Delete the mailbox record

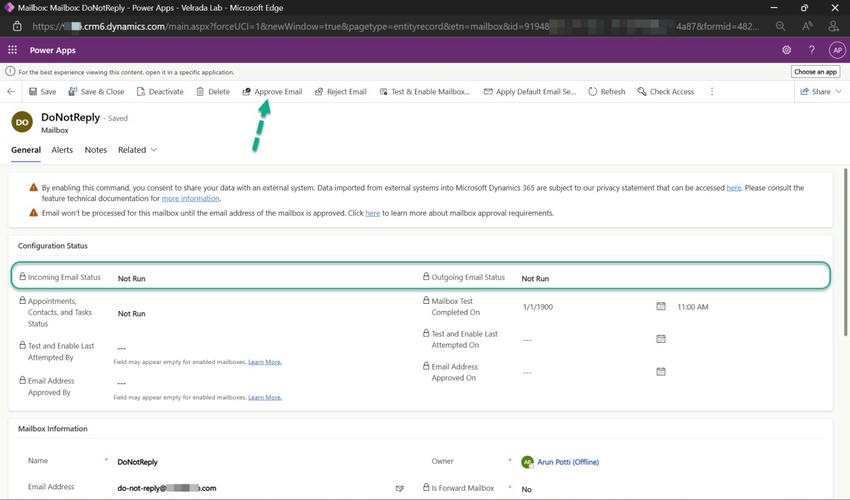click(x=213, y=92)
